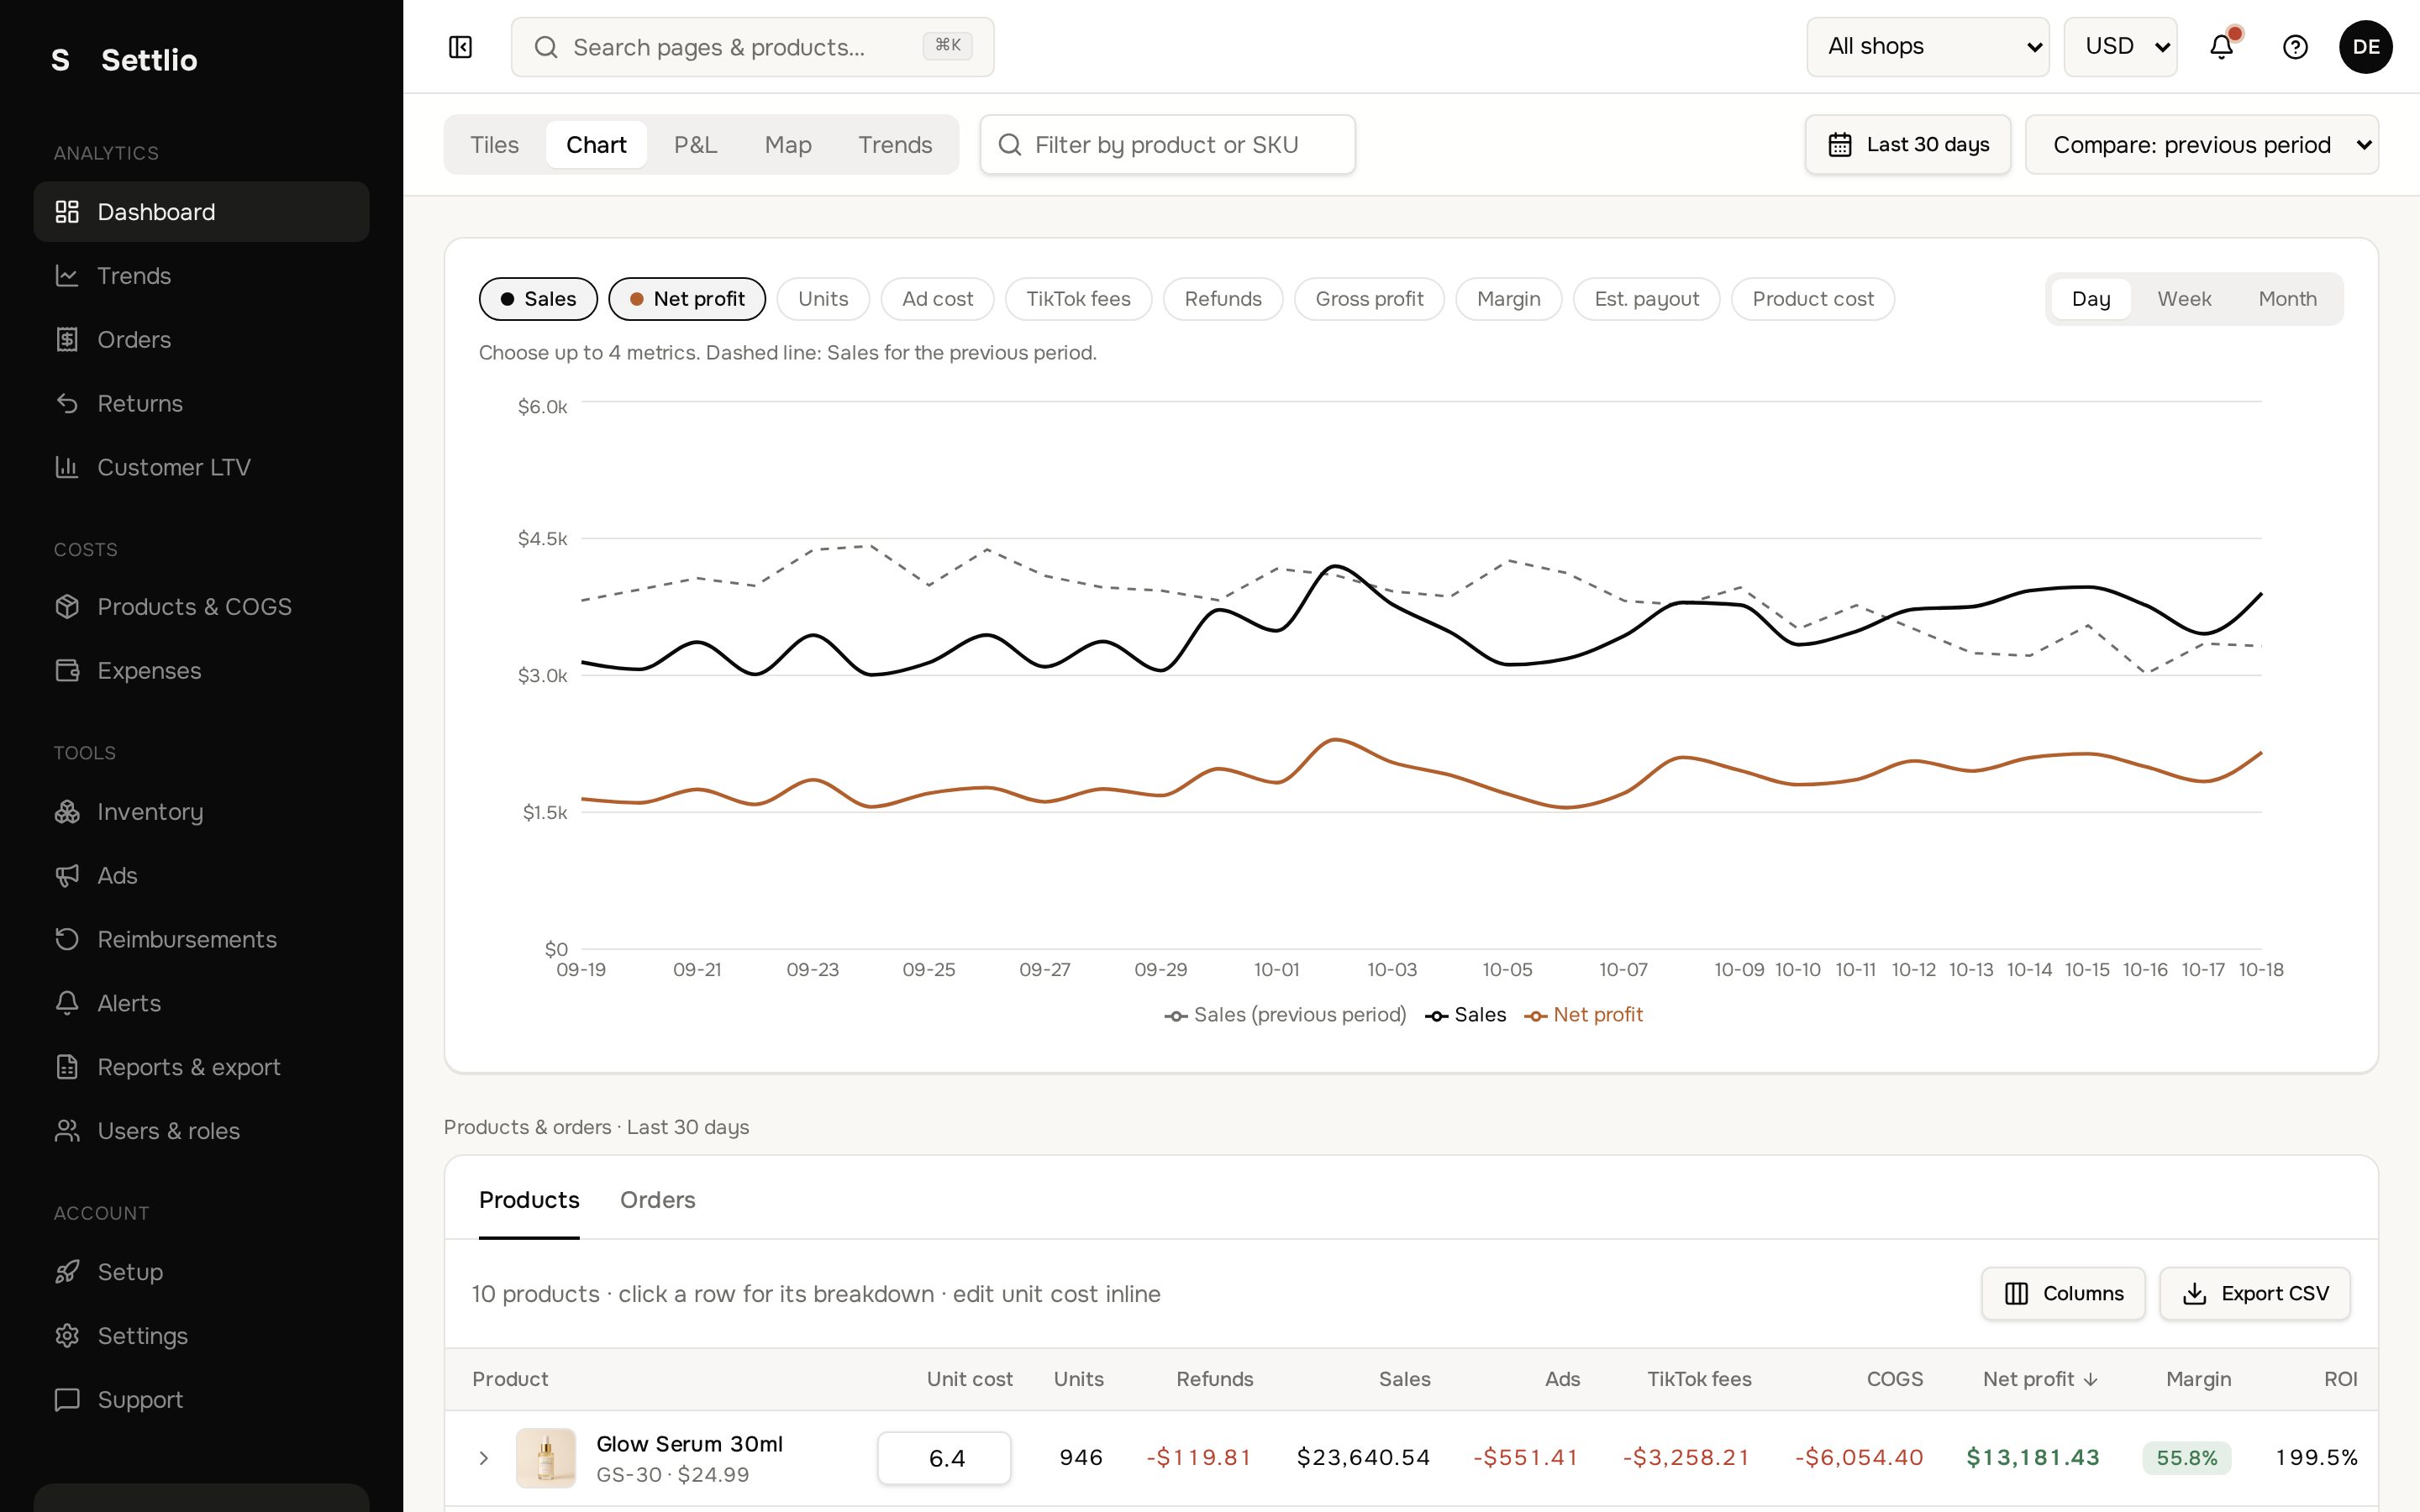Click the Settings gear icon
Viewport: 2420px width, 1512px height.
[x=67, y=1336]
